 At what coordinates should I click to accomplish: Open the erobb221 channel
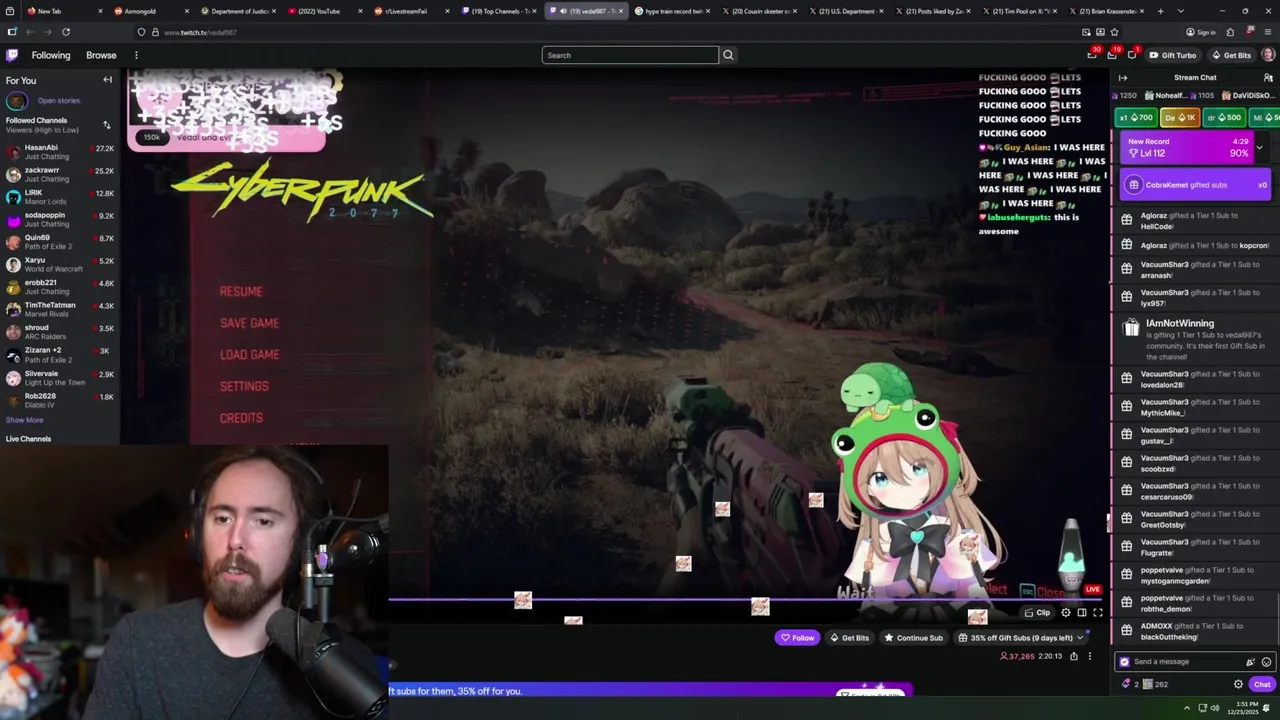(x=60, y=287)
